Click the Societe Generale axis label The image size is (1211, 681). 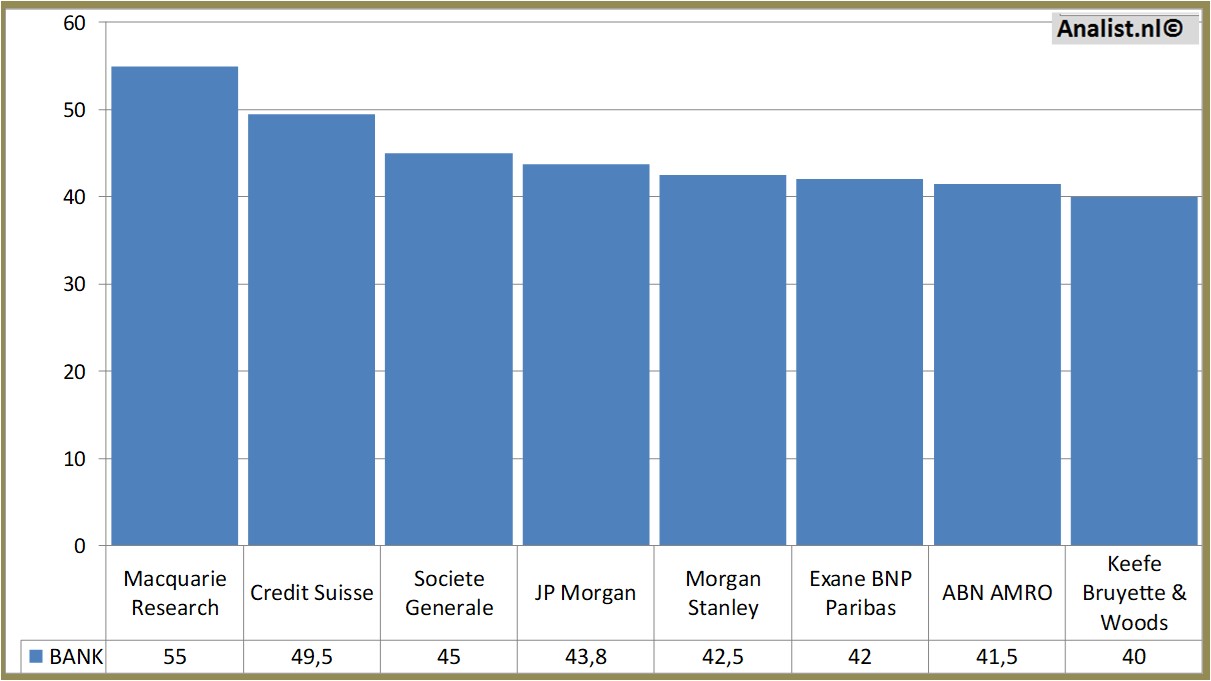point(449,593)
